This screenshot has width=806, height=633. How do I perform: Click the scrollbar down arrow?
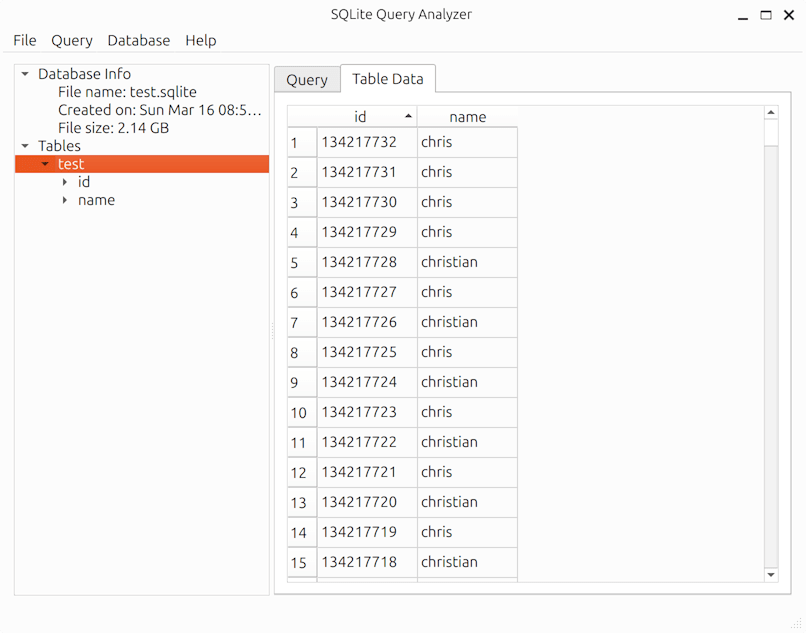point(771,575)
